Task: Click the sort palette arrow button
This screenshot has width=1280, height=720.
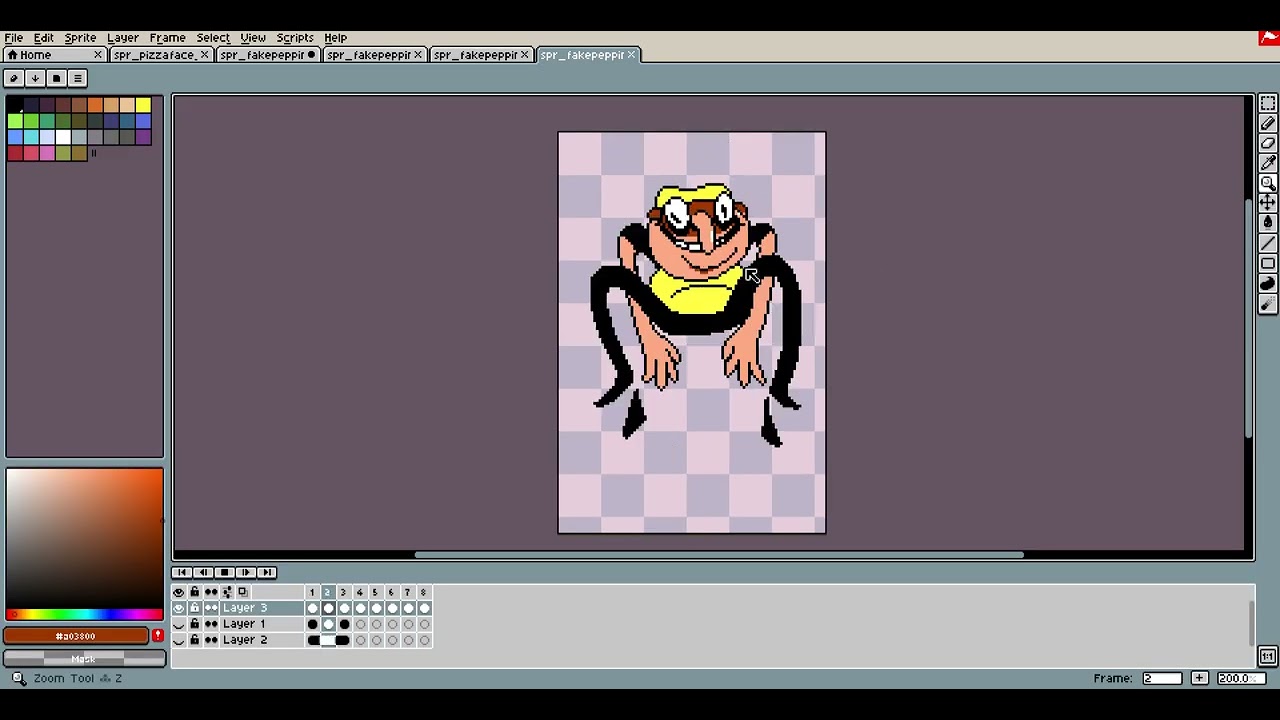Action: click(x=35, y=78)
